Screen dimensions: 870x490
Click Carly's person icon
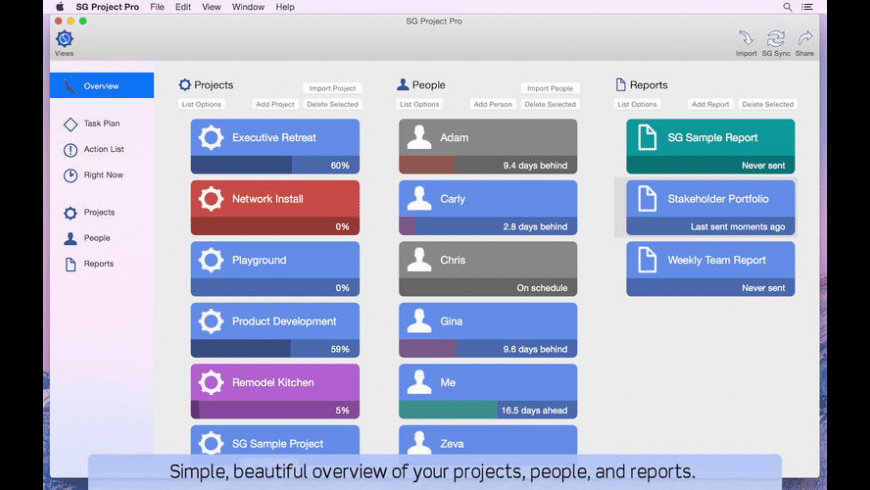(x=419, y=199)
